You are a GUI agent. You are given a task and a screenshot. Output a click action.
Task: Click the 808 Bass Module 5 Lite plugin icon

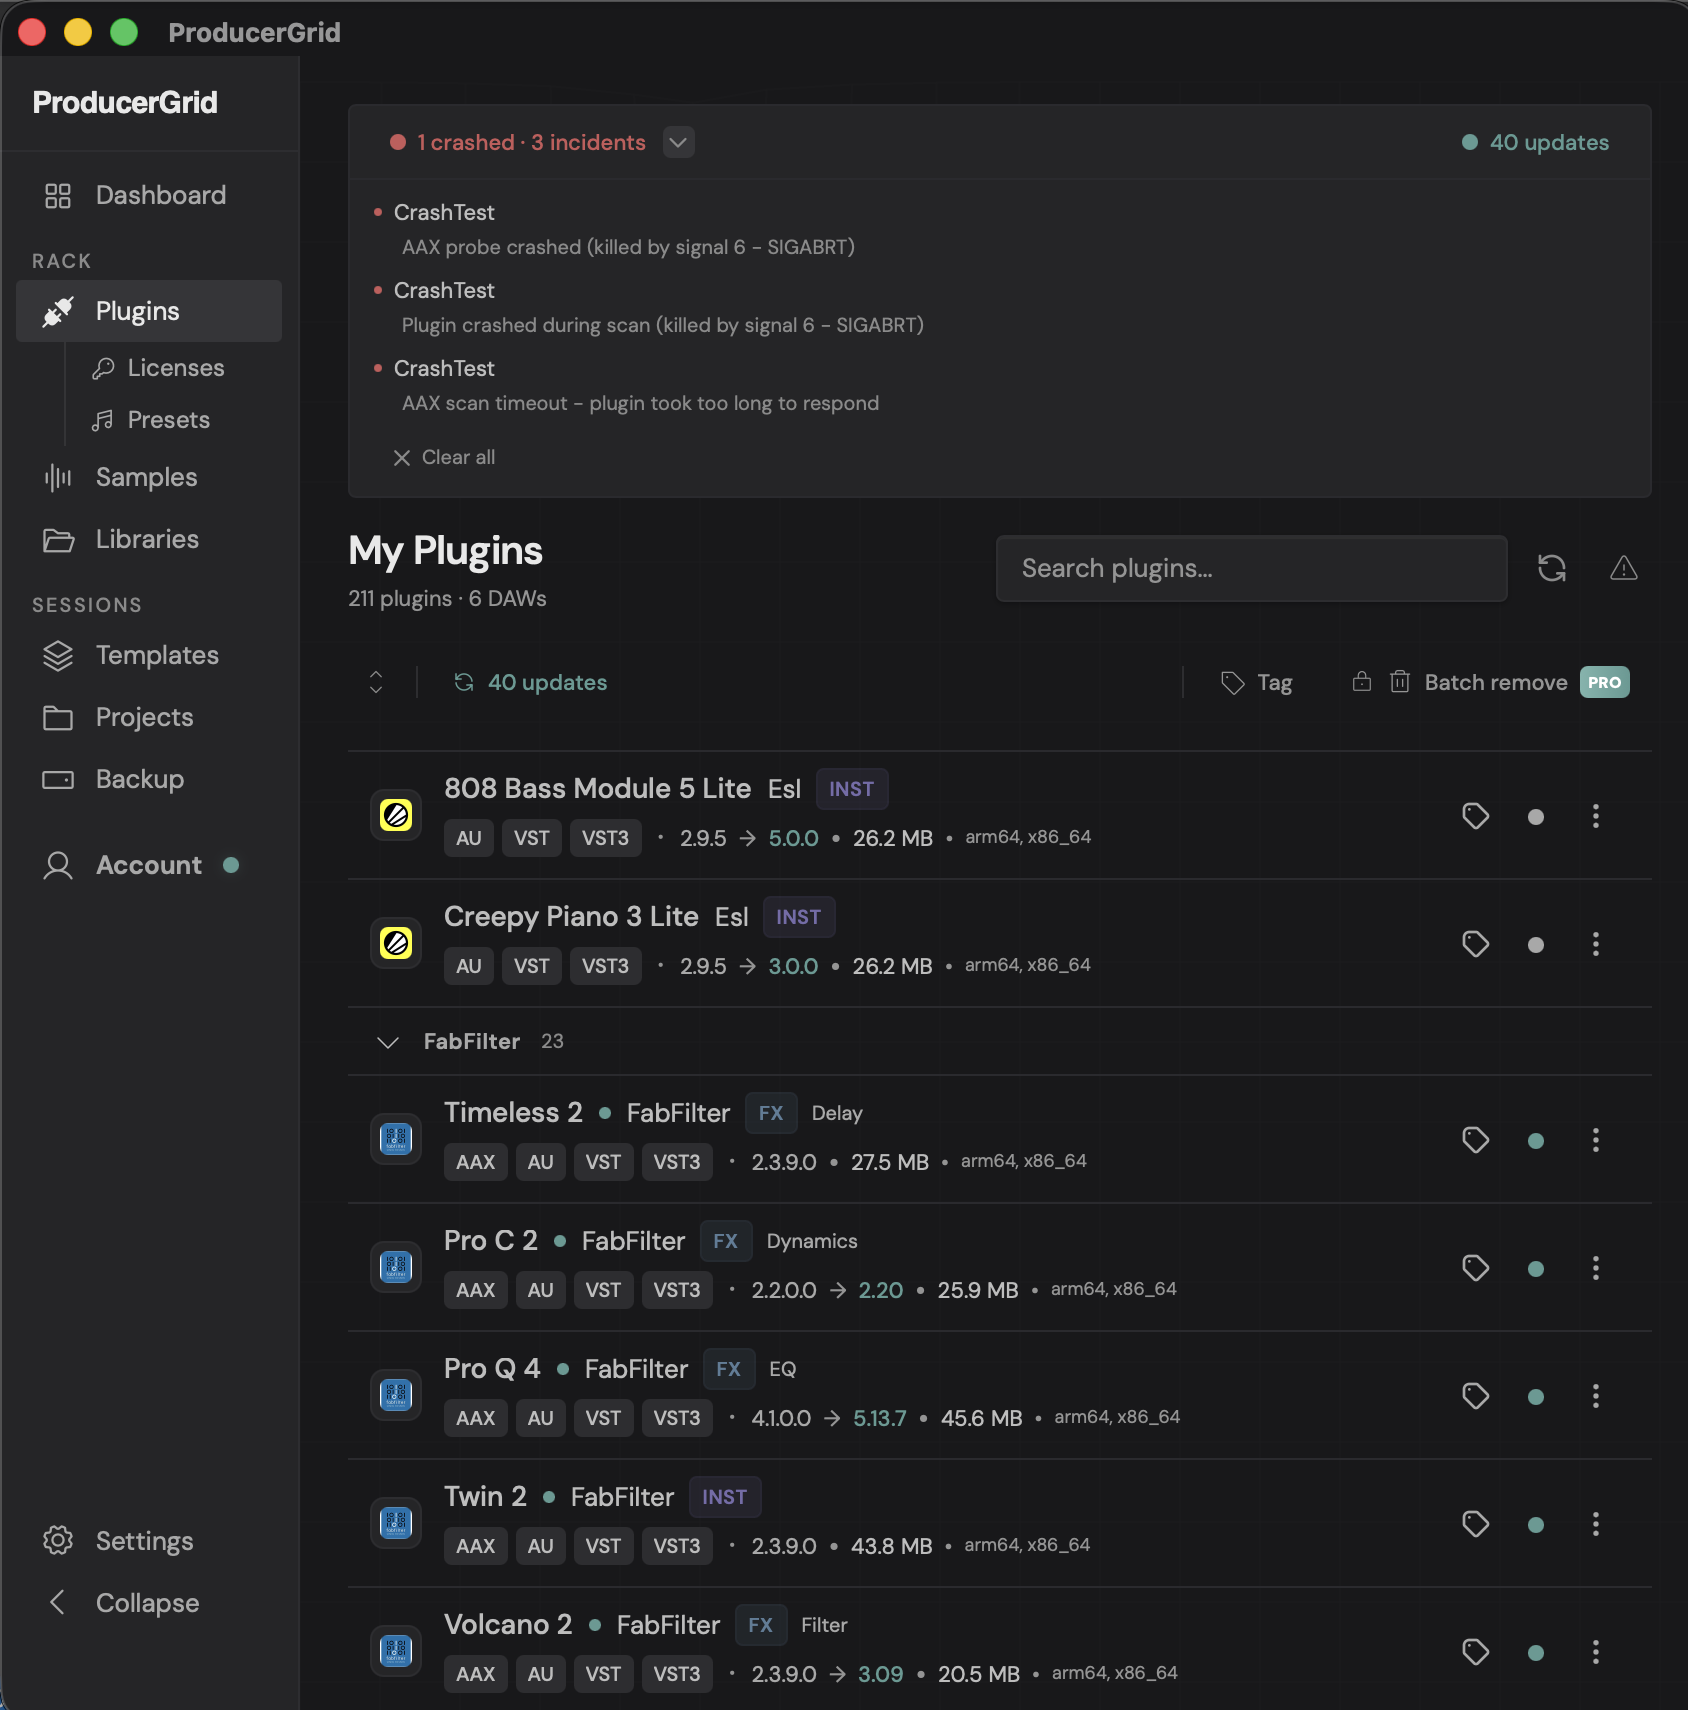click(x=396, y=816)
